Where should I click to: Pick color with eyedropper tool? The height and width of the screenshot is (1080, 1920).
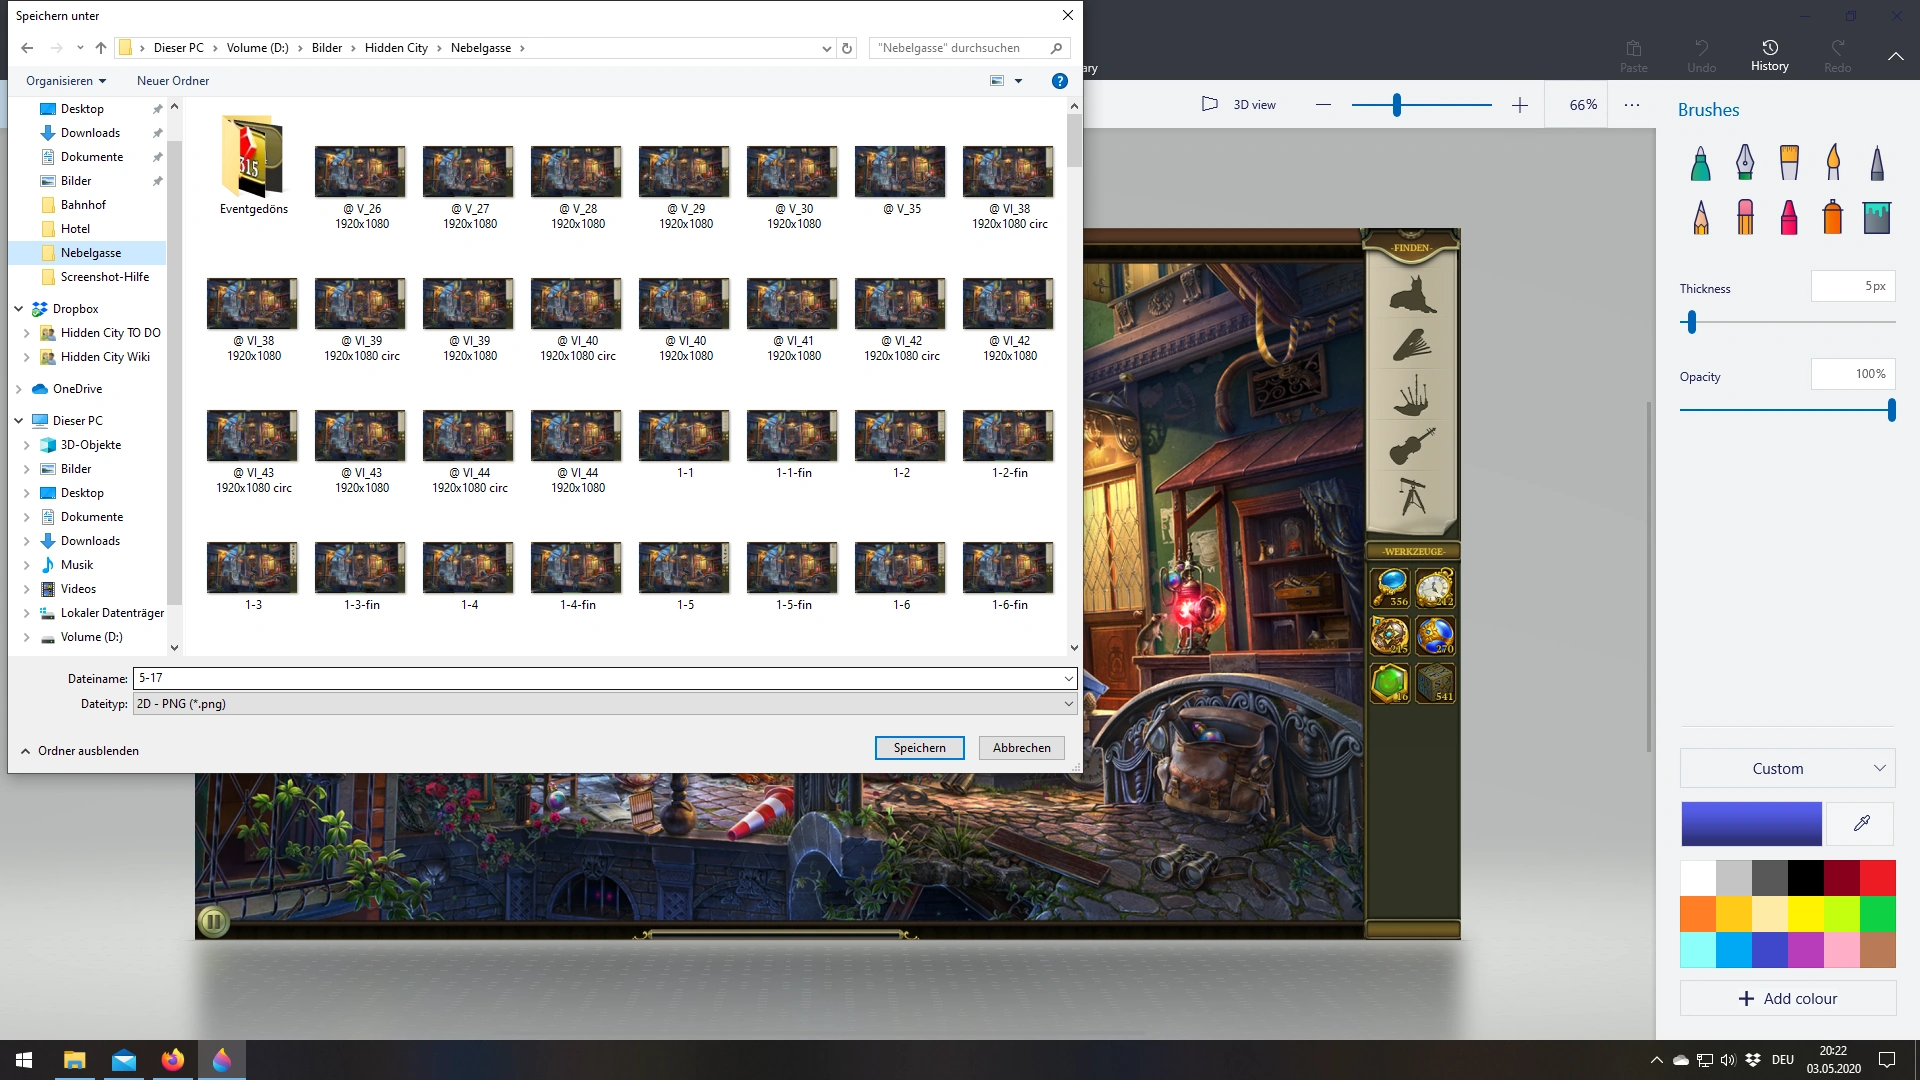(1861, 823)
